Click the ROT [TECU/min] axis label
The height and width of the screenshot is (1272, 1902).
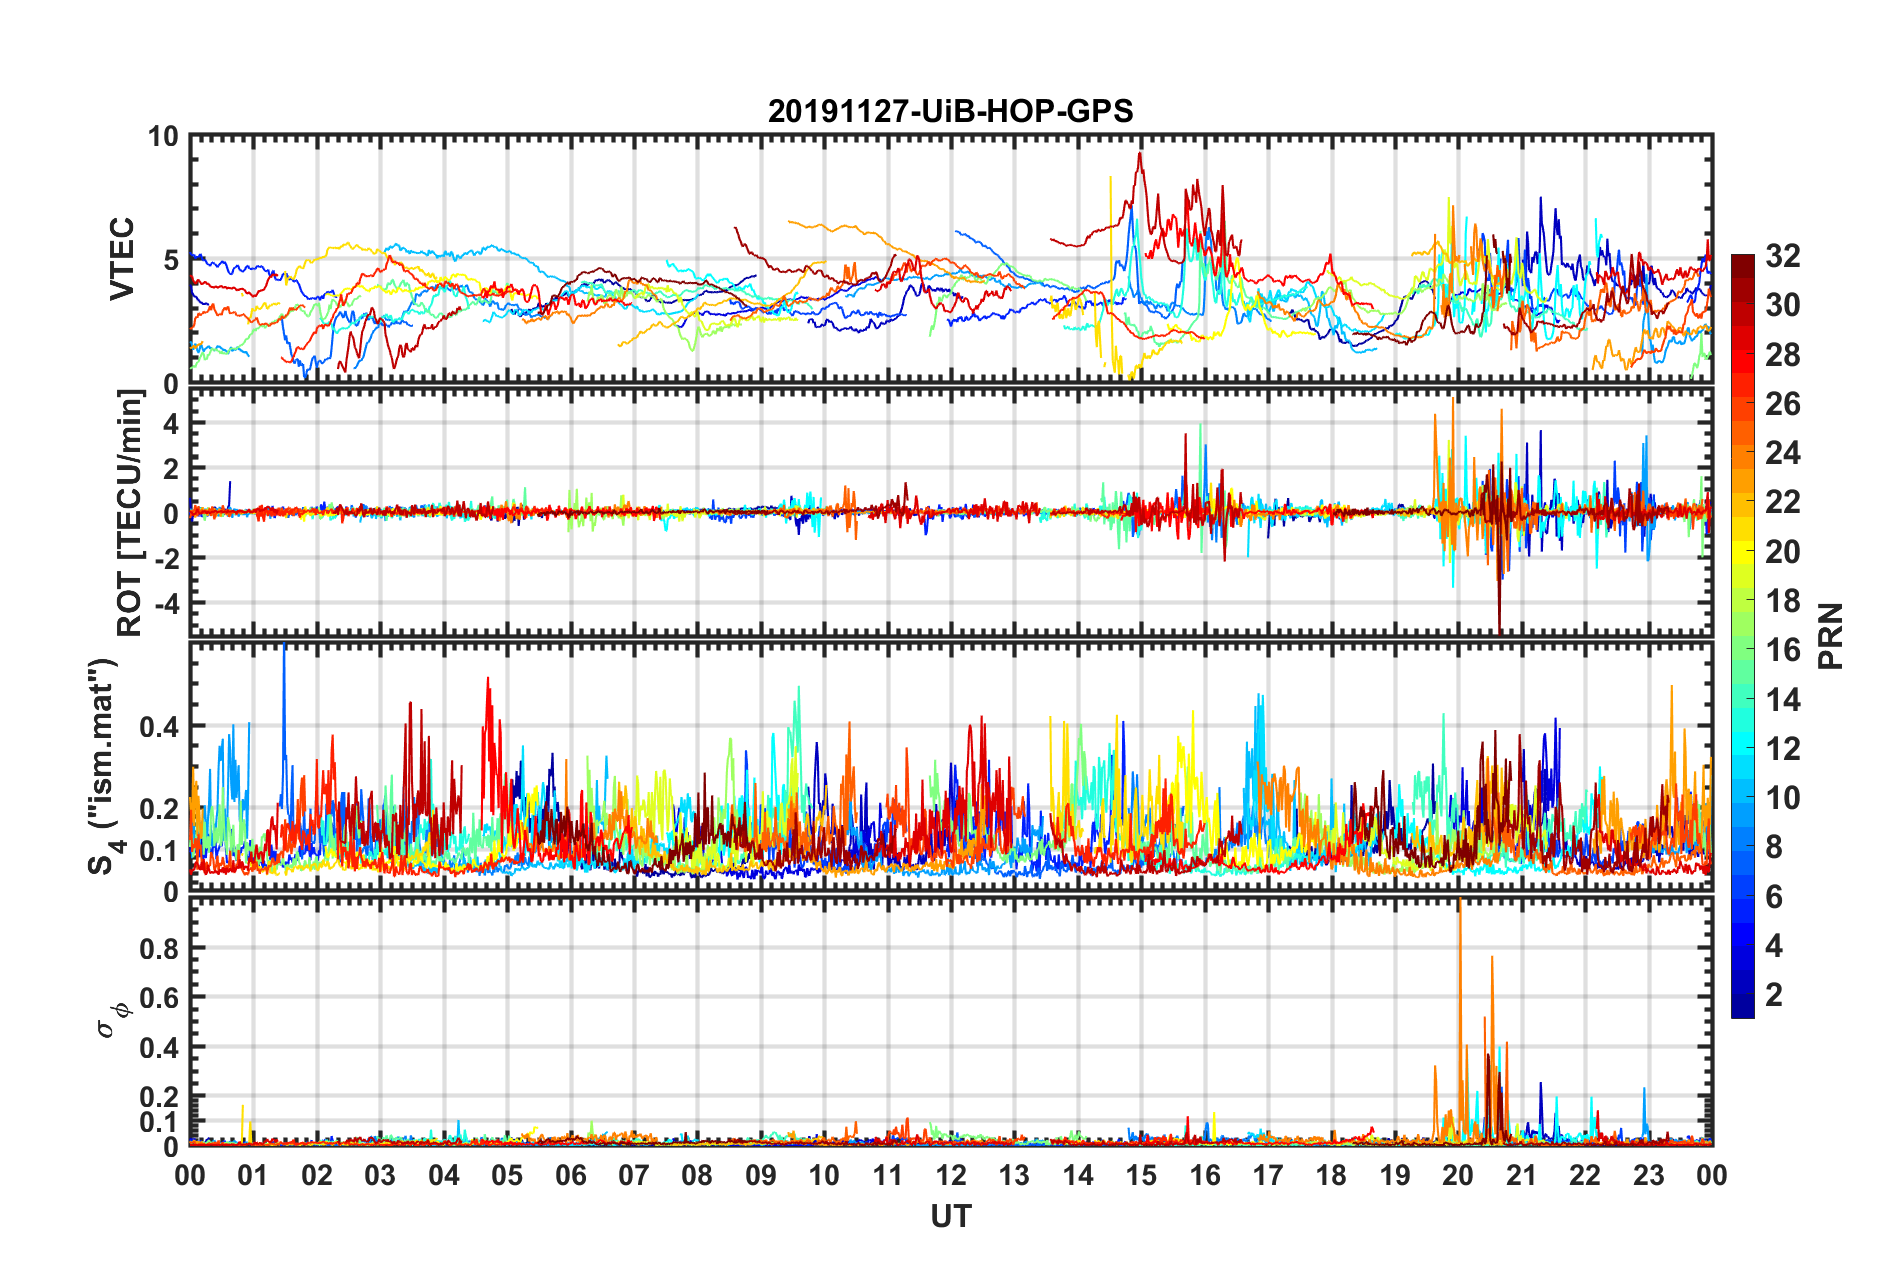coord(130,513)
